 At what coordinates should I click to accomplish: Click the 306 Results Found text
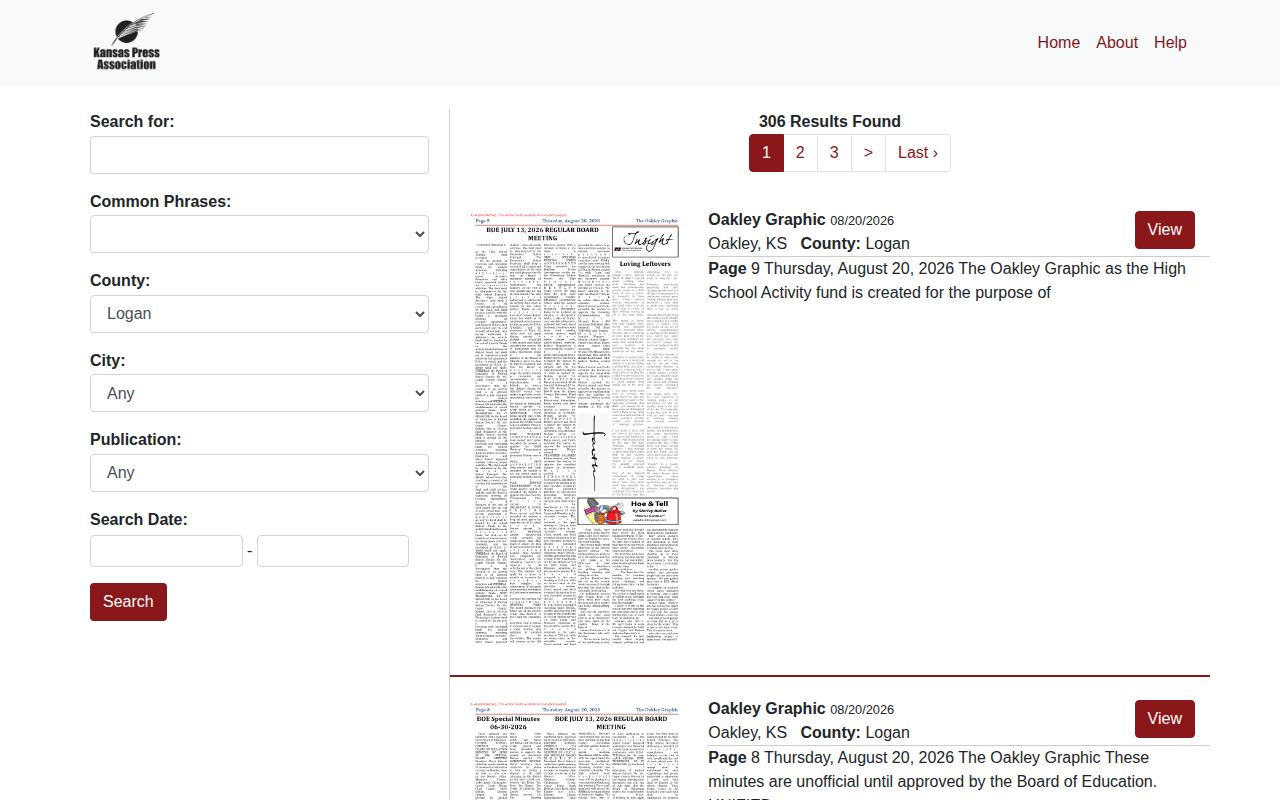pyautogui.click(x=830, y=122)
